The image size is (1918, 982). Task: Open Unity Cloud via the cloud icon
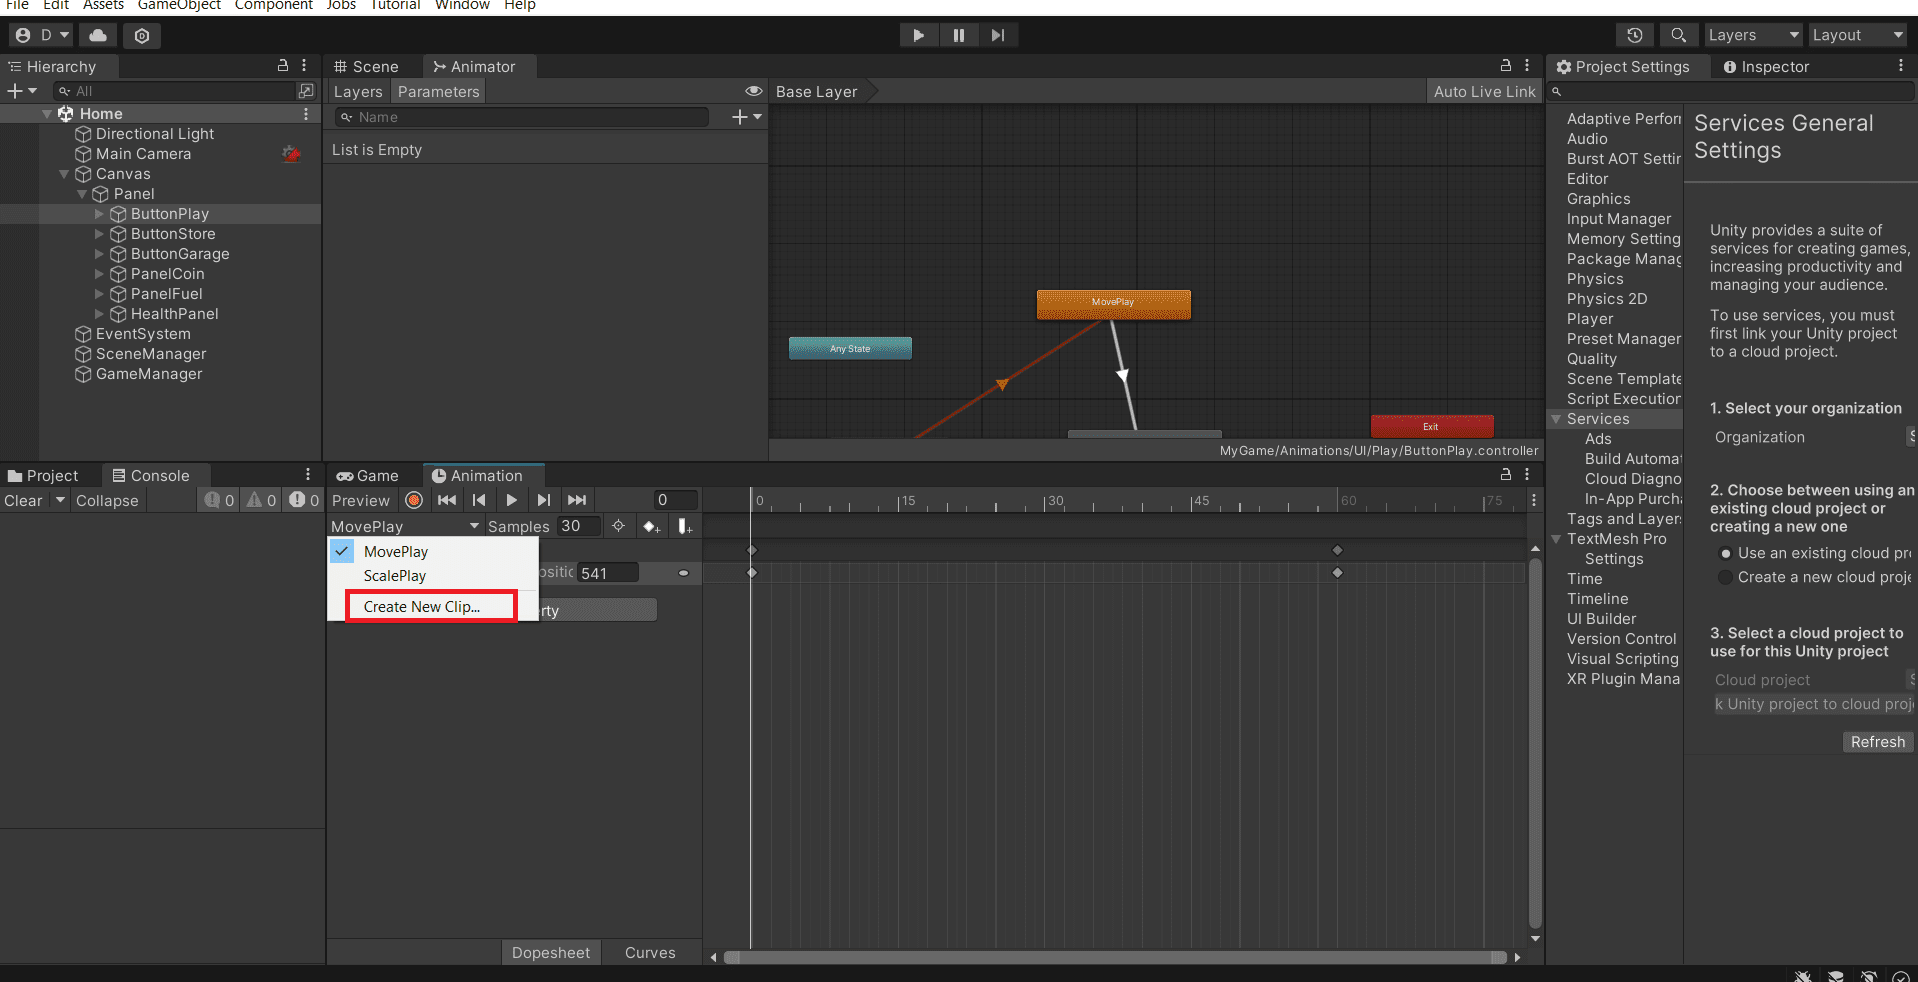[97, 35]
